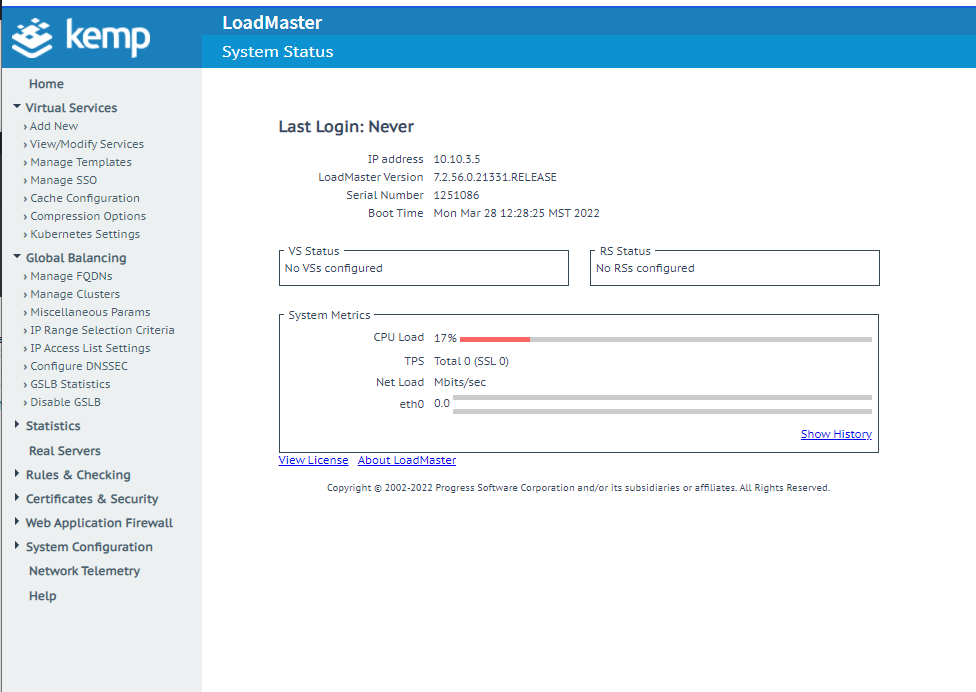Click the 'No VSs configured' text

(x=334, y=268)
